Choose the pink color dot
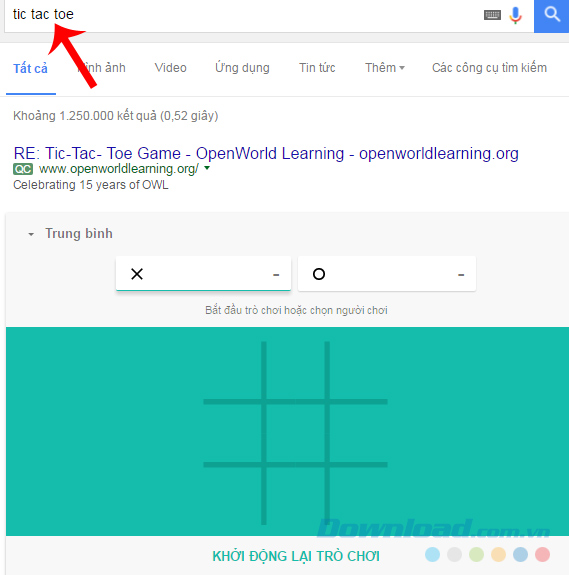The width and height of the screenshot is (569, 575). [x=542, y=554]
